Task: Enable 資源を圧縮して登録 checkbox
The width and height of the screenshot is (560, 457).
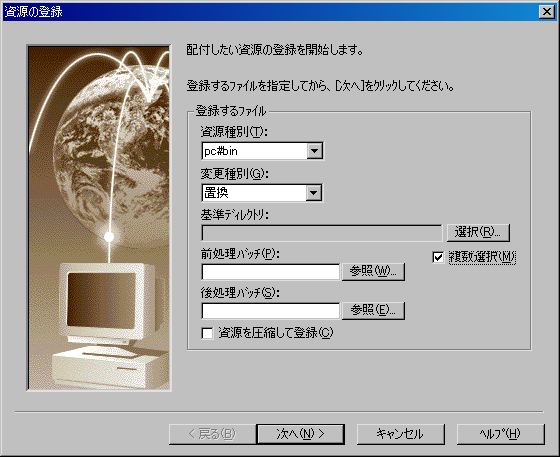Action: [x=207, y=333]
